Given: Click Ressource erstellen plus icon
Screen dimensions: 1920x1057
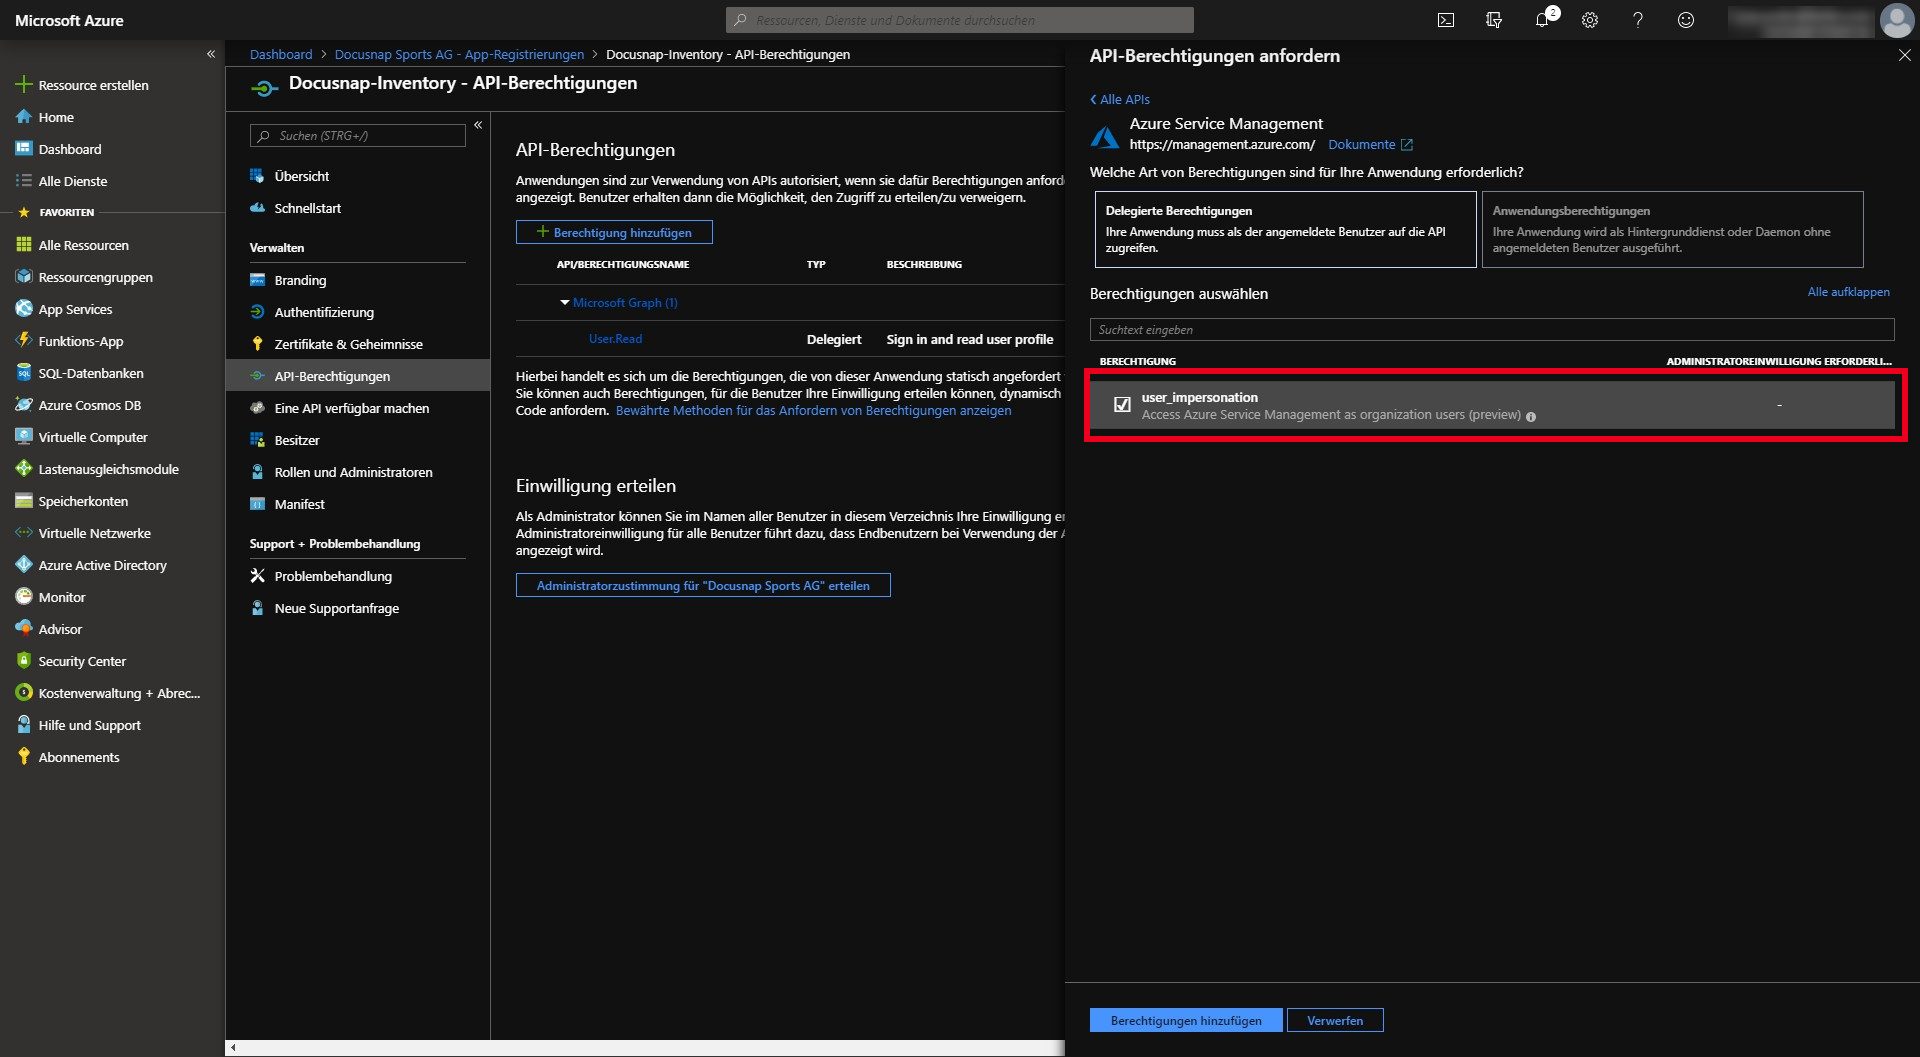Looking at the screenshot, I should [x=24, y=85].
